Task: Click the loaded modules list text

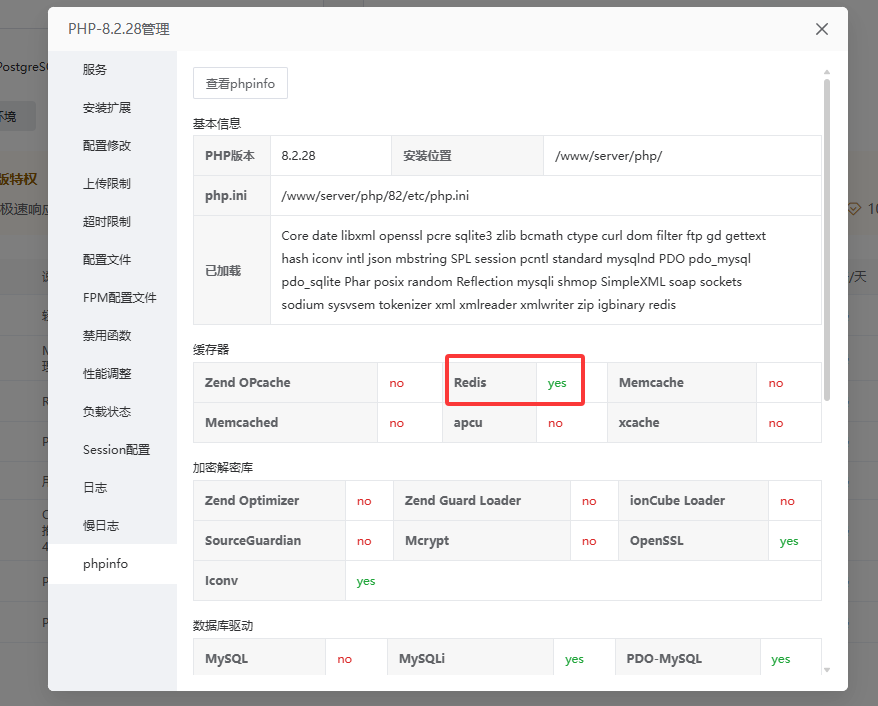Action: (524, 270)
